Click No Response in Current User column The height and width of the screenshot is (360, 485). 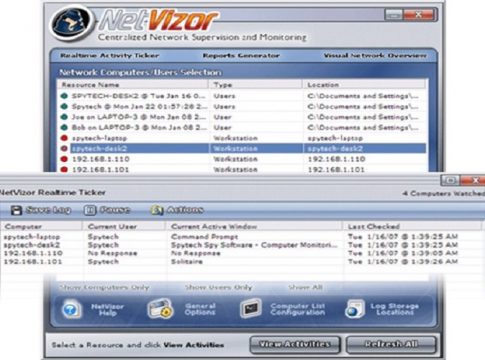pos(112,253)
